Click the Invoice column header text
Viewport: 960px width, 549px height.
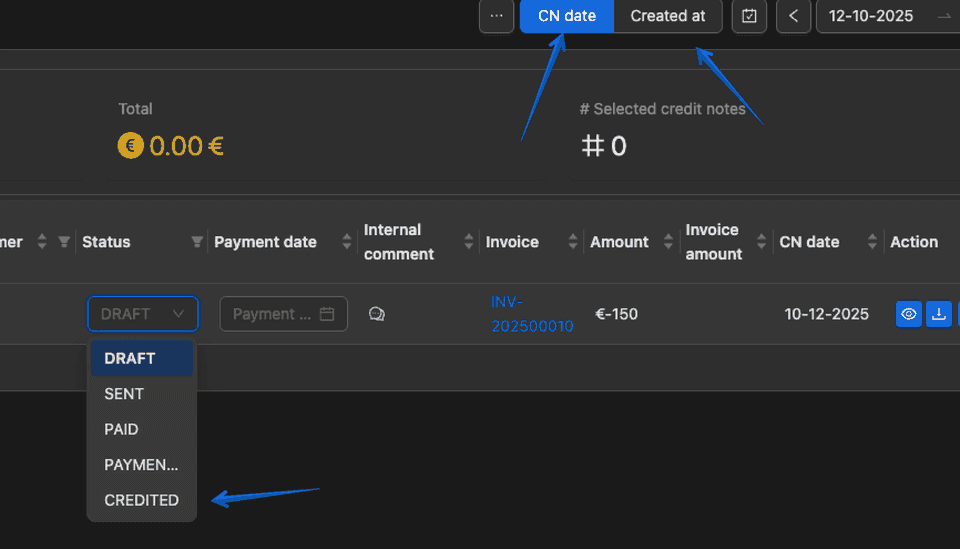[x=512, y=242]
